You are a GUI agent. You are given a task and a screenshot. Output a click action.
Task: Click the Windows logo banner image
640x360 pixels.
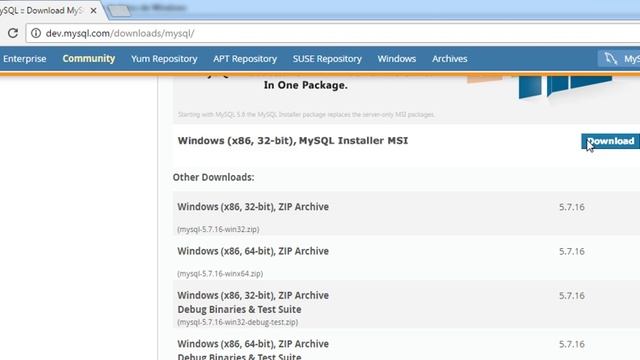pos(565,87)
